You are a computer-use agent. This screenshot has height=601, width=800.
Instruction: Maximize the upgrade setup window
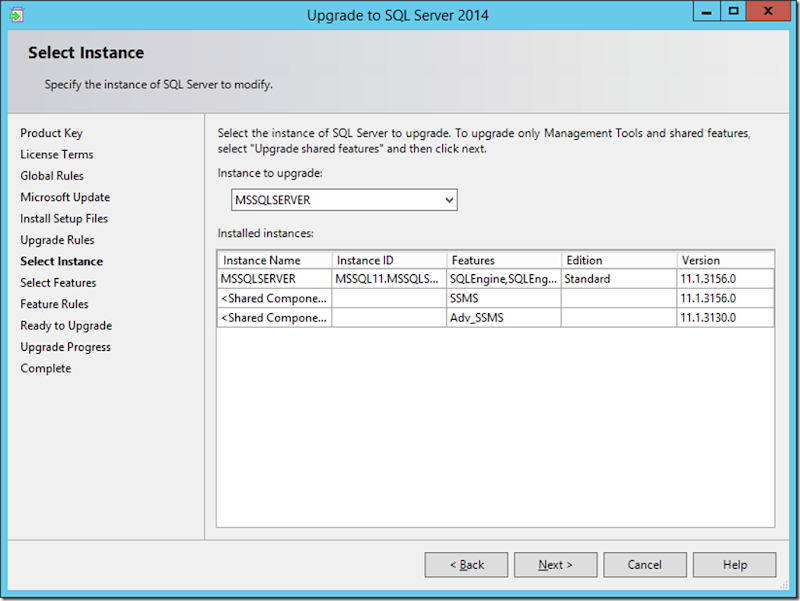(x=734, y=11)
